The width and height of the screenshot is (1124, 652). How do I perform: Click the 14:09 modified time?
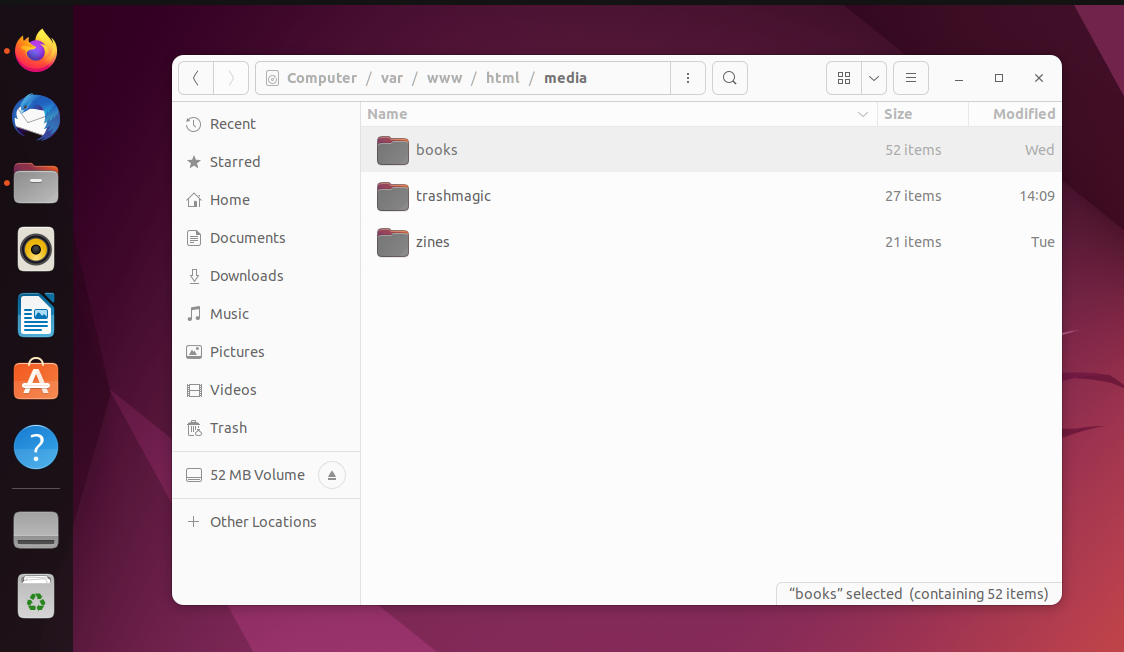1037,196
